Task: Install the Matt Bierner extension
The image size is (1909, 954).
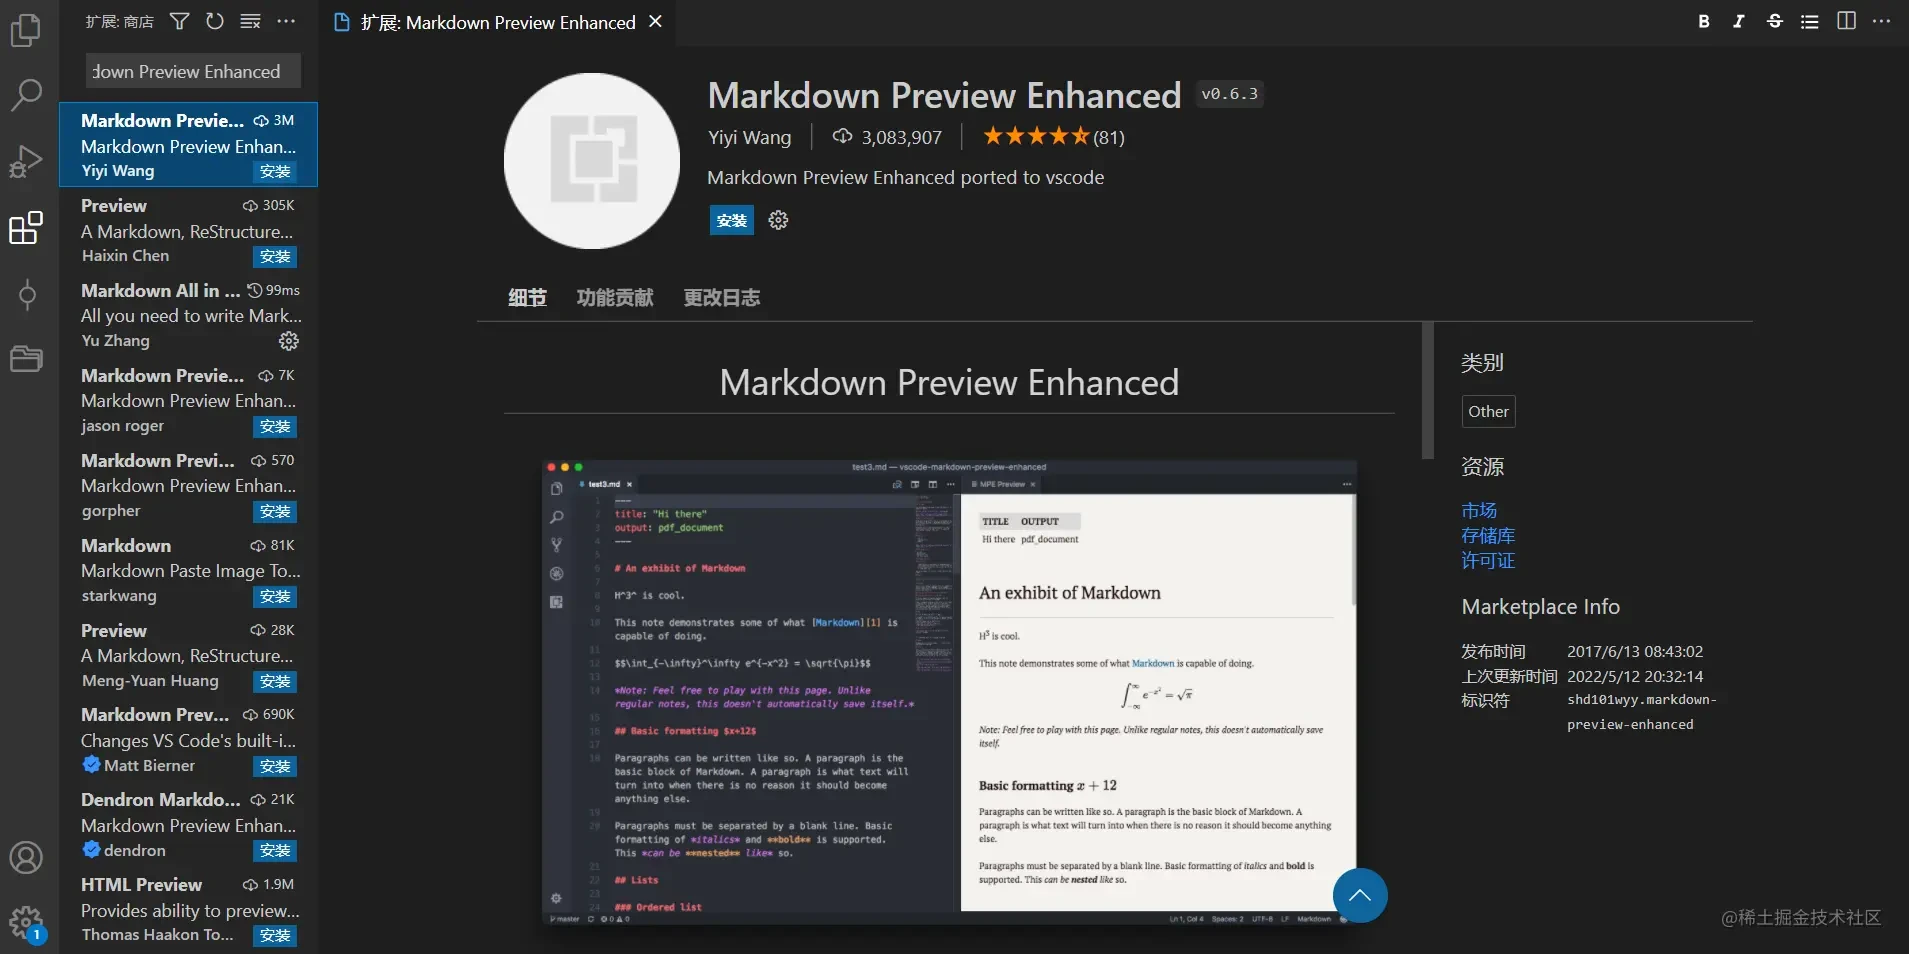Action: click(x=275, y=766)
